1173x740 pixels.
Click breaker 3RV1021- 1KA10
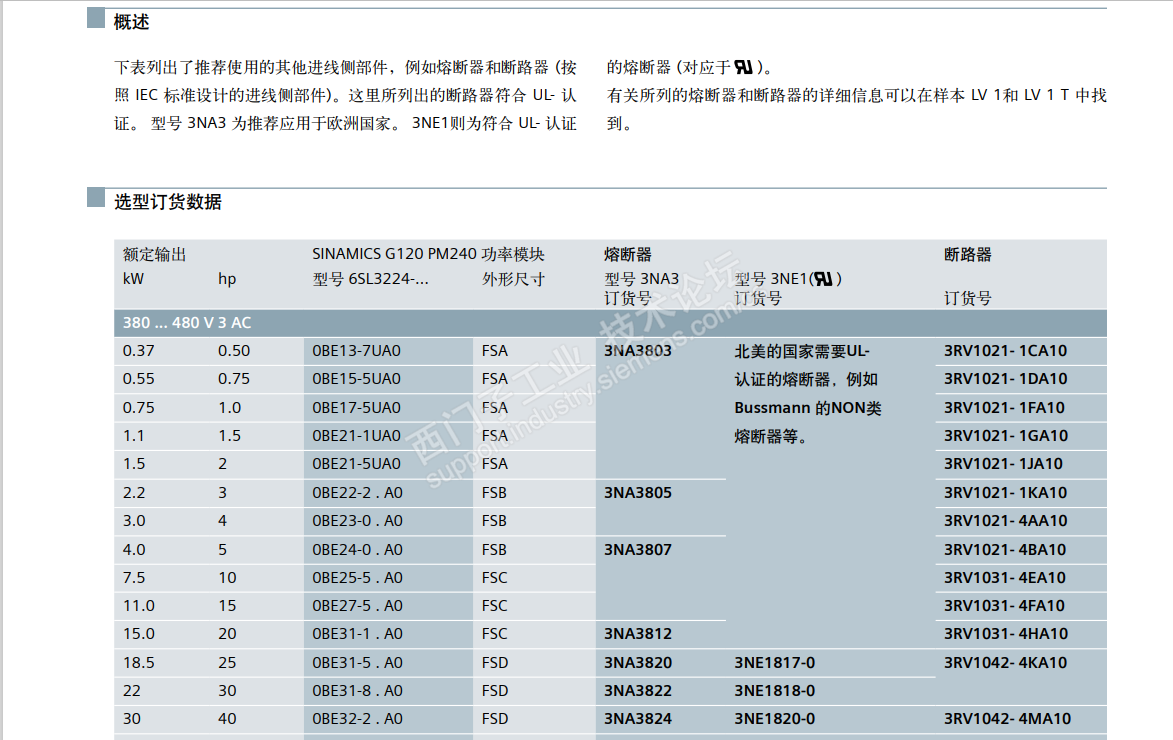[x=1005, y=493]
